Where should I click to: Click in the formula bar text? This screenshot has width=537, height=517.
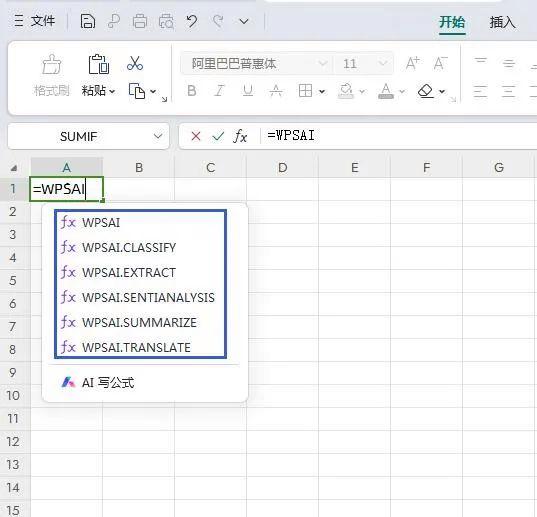(291, 136)
